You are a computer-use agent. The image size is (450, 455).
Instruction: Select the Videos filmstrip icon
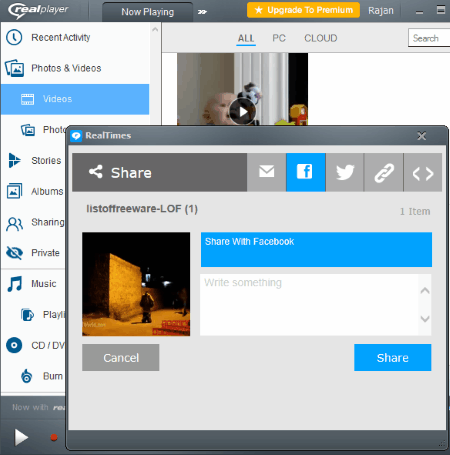(x=27, y=99)
